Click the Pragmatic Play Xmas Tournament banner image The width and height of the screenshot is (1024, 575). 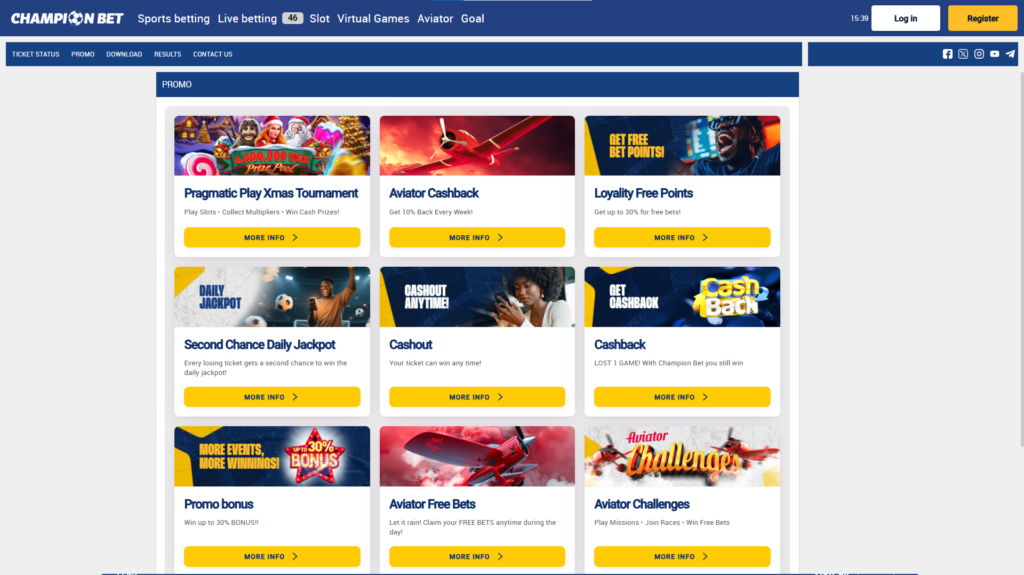click(272, 146)
